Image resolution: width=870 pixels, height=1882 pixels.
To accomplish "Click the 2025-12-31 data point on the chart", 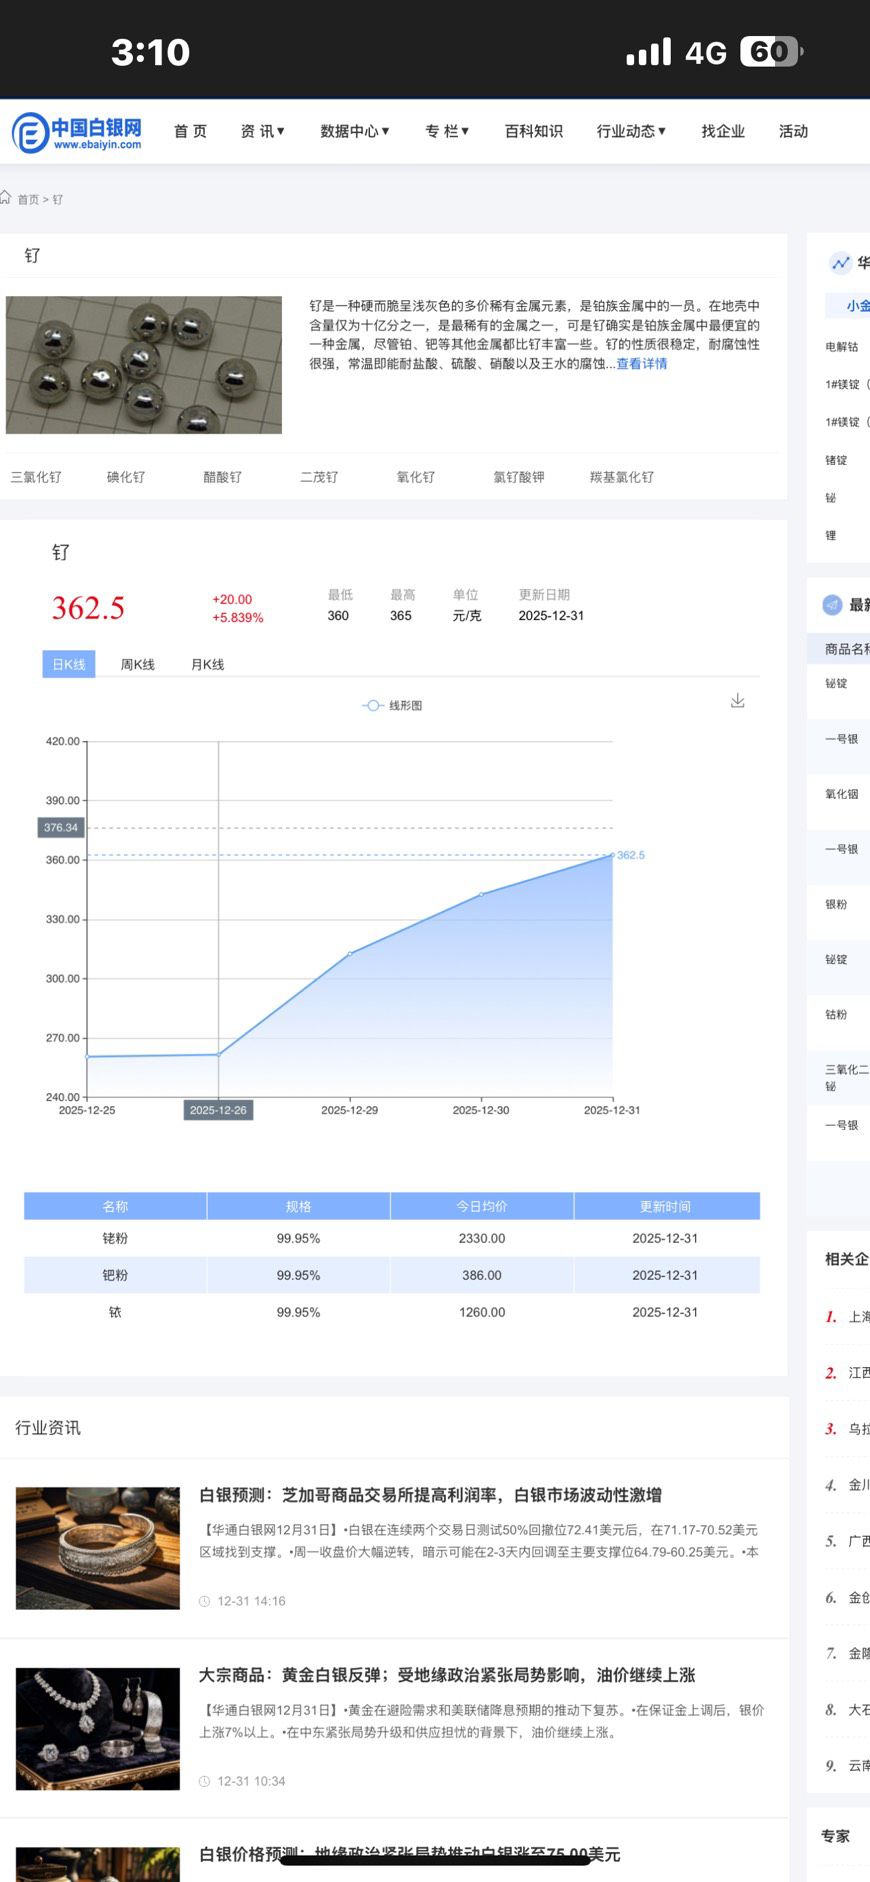I will pos(612,855).
